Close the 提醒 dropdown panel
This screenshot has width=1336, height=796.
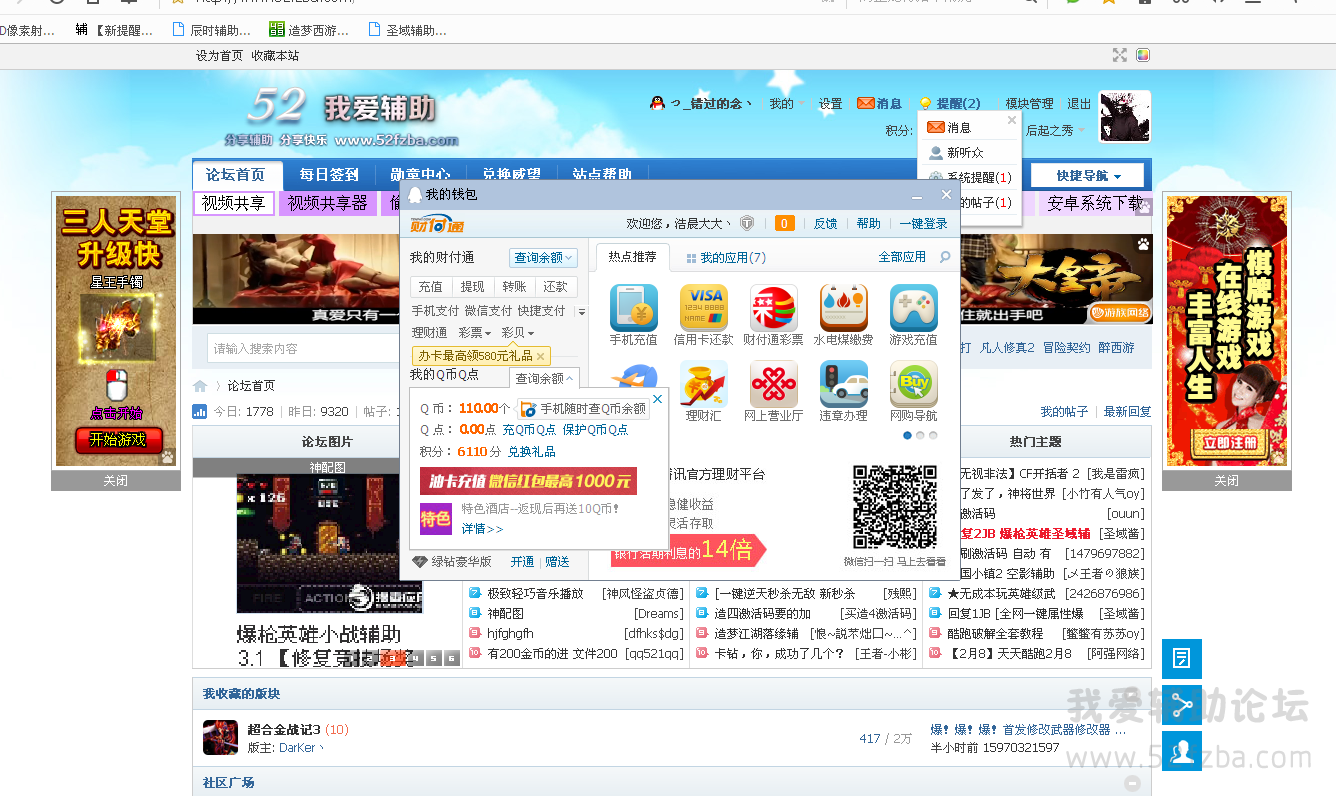1011,120
